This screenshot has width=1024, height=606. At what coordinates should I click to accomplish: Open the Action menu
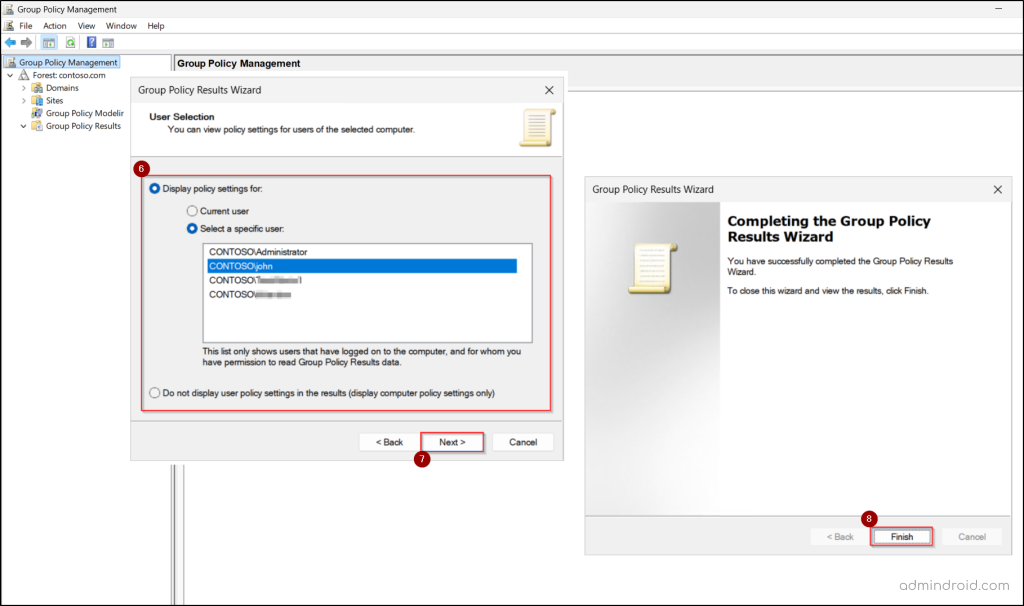(54, 25)
